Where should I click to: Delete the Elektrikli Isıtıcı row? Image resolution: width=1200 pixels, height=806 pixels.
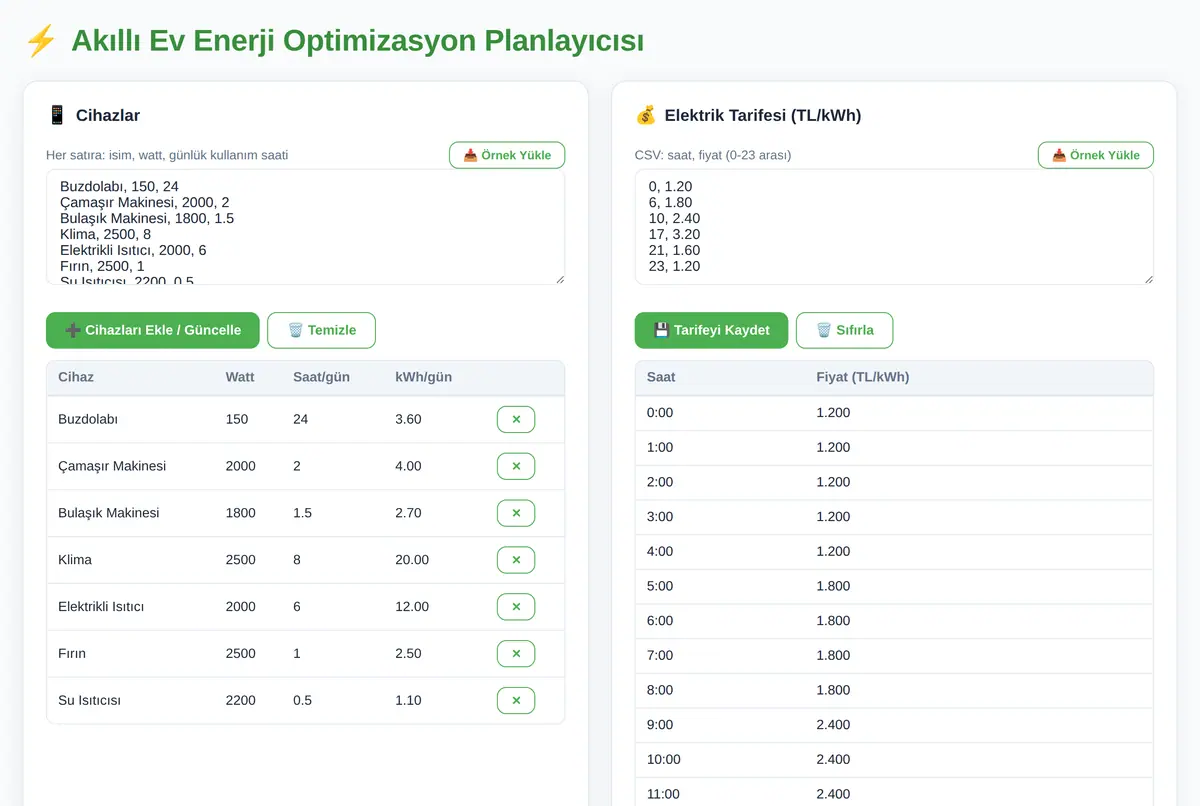tap(516, 607)
